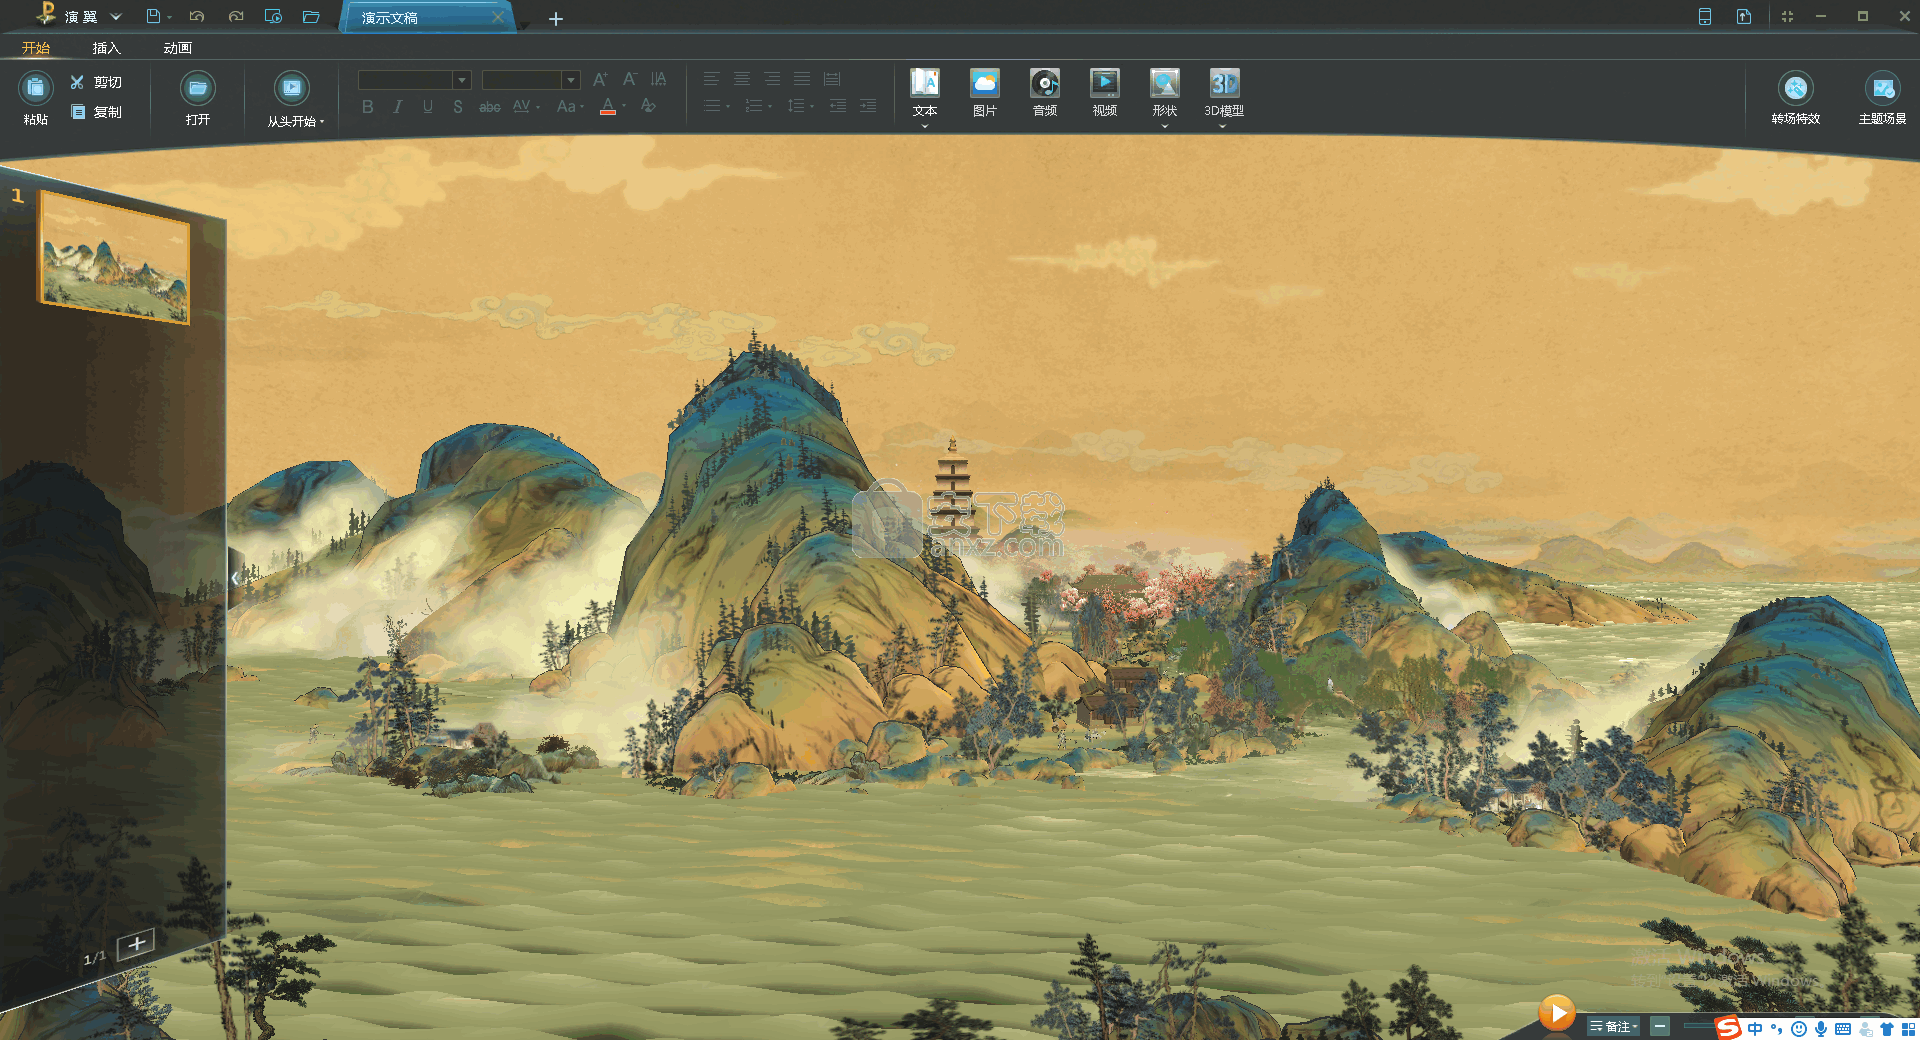Image resolution: width=1920 pixels, height=1040 pixels.
Task: Switch to 插入 ribbon tab
Action: (x=106, y=48)
